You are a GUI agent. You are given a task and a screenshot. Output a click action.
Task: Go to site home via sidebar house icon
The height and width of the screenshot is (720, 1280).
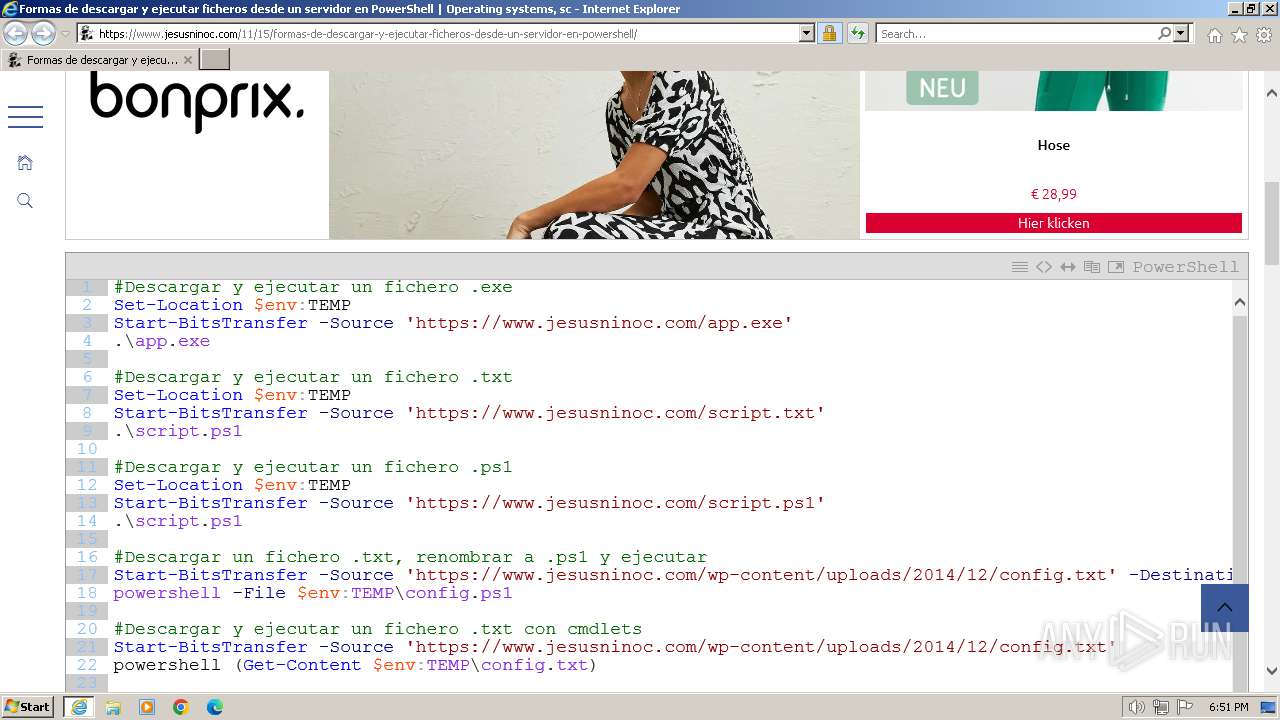25,162
